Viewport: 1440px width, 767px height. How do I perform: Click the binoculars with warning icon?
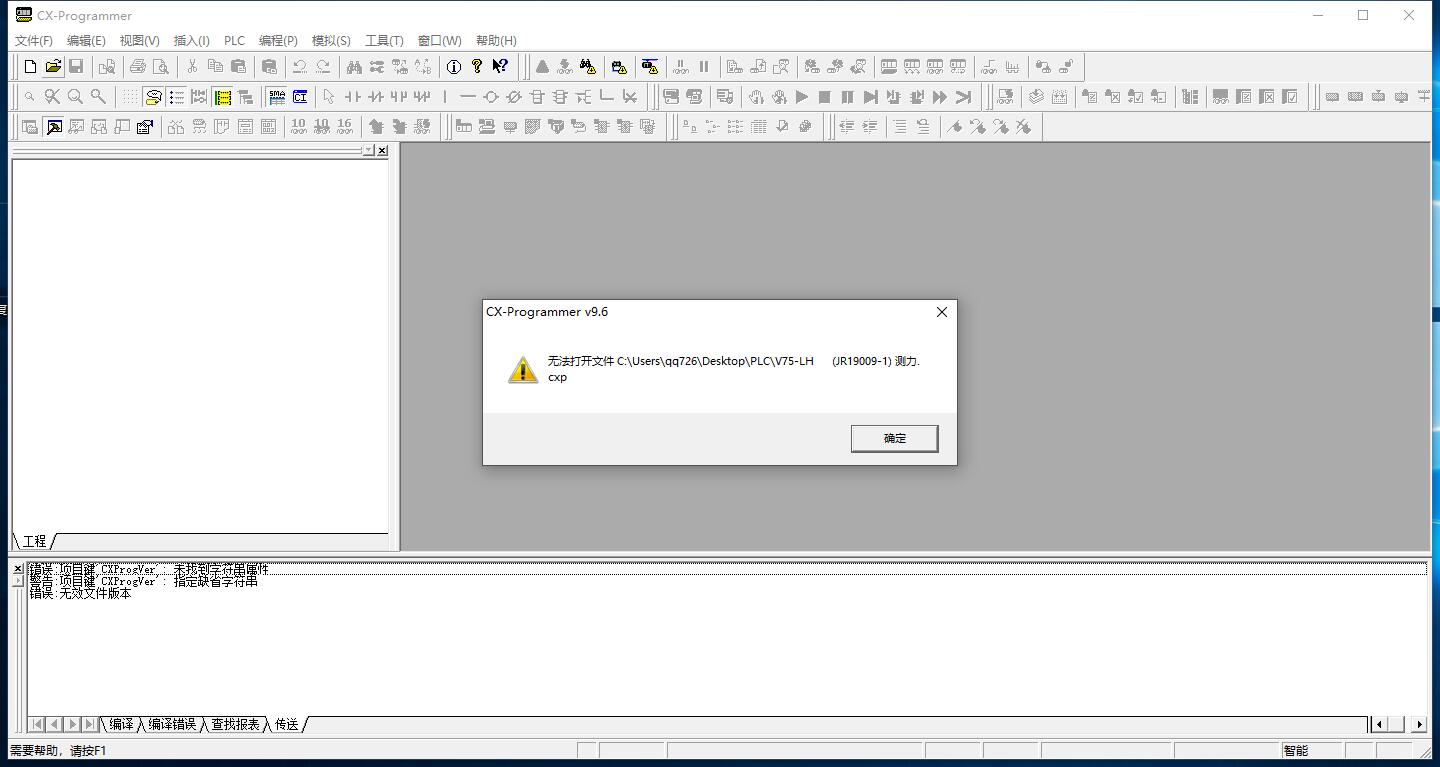click(588, 67)
